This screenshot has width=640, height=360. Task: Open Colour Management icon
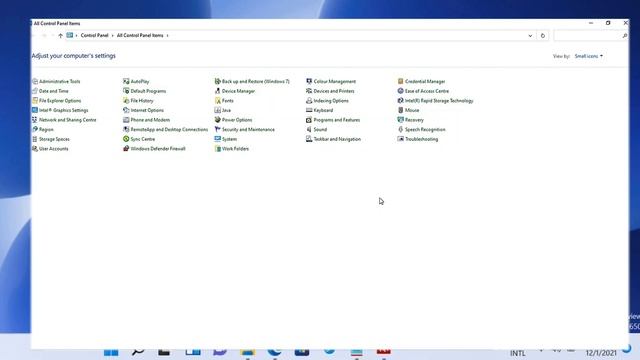tap(309, 81)
